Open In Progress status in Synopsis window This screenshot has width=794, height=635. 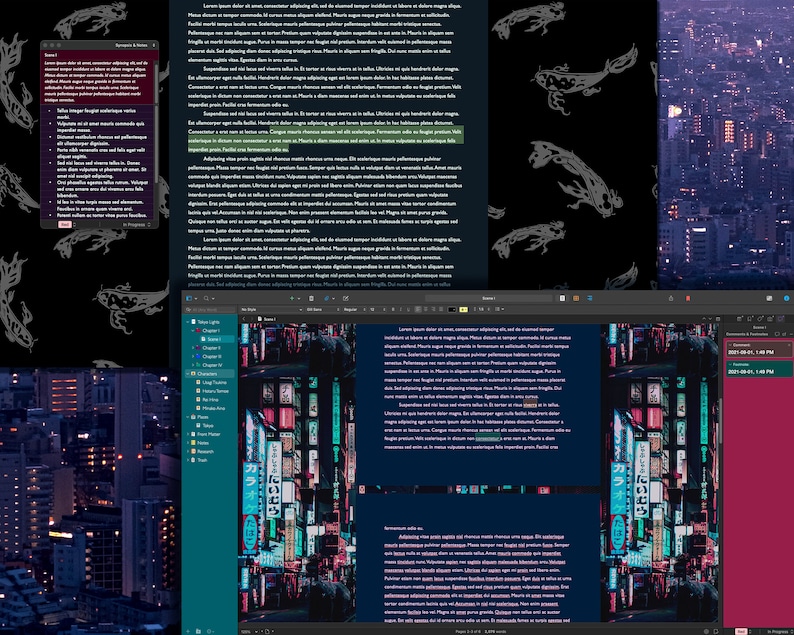tap(136, 224)
